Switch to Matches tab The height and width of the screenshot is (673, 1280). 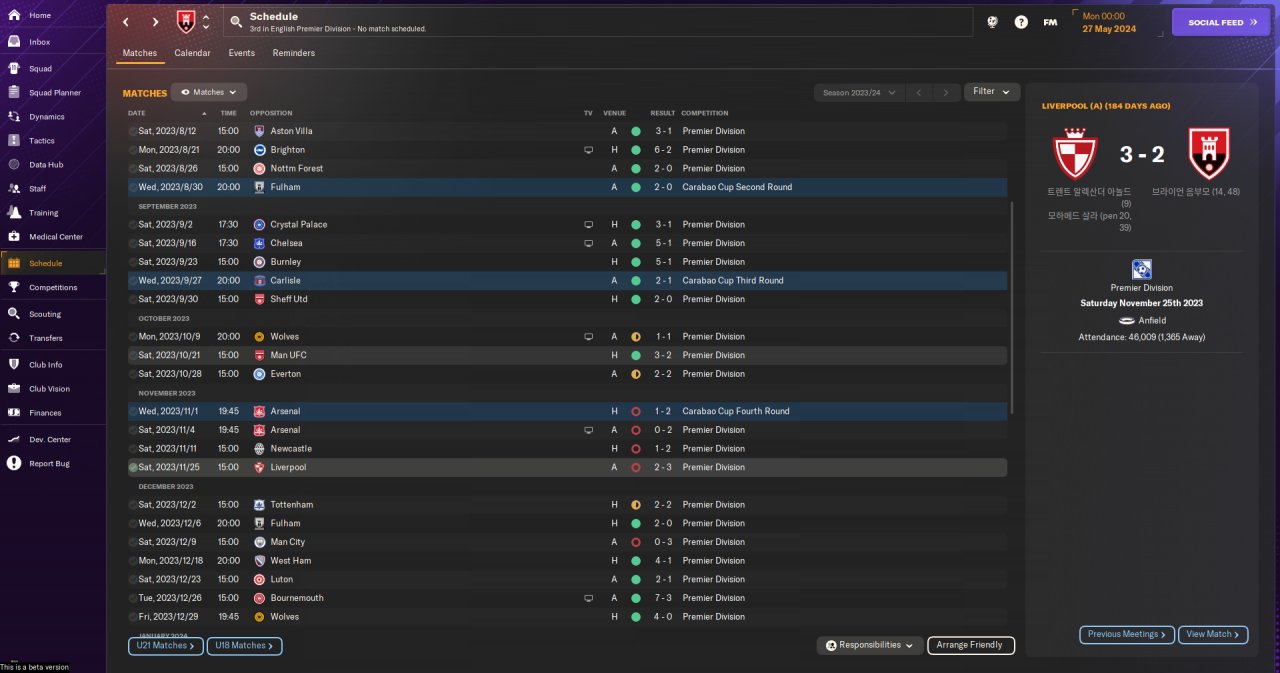tap(140, 53)
